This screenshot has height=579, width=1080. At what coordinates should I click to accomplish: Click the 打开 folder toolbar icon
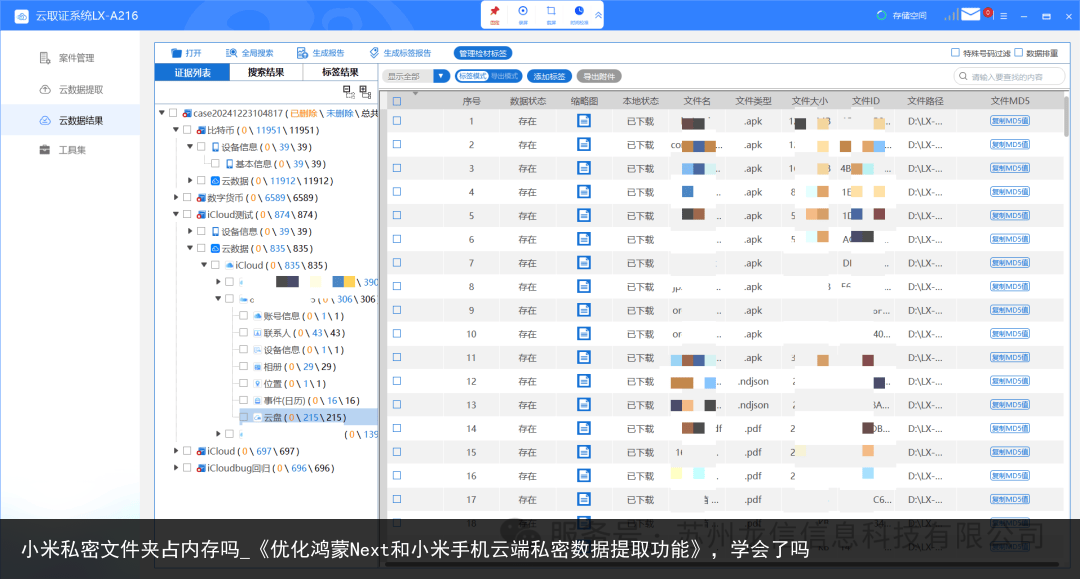[176, 53]
